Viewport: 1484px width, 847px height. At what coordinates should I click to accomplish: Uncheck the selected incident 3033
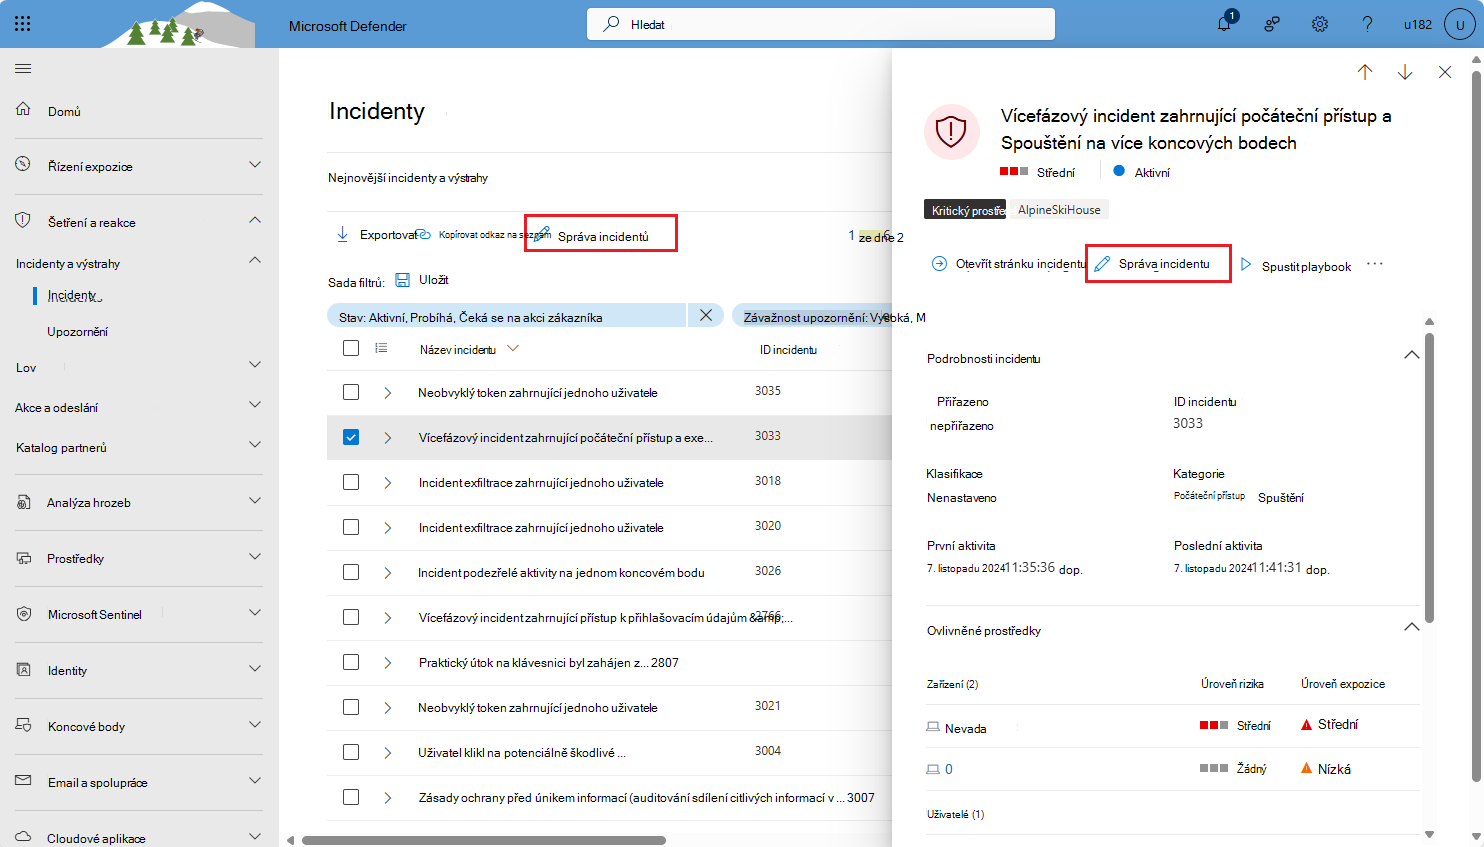[x=351, y=437]
